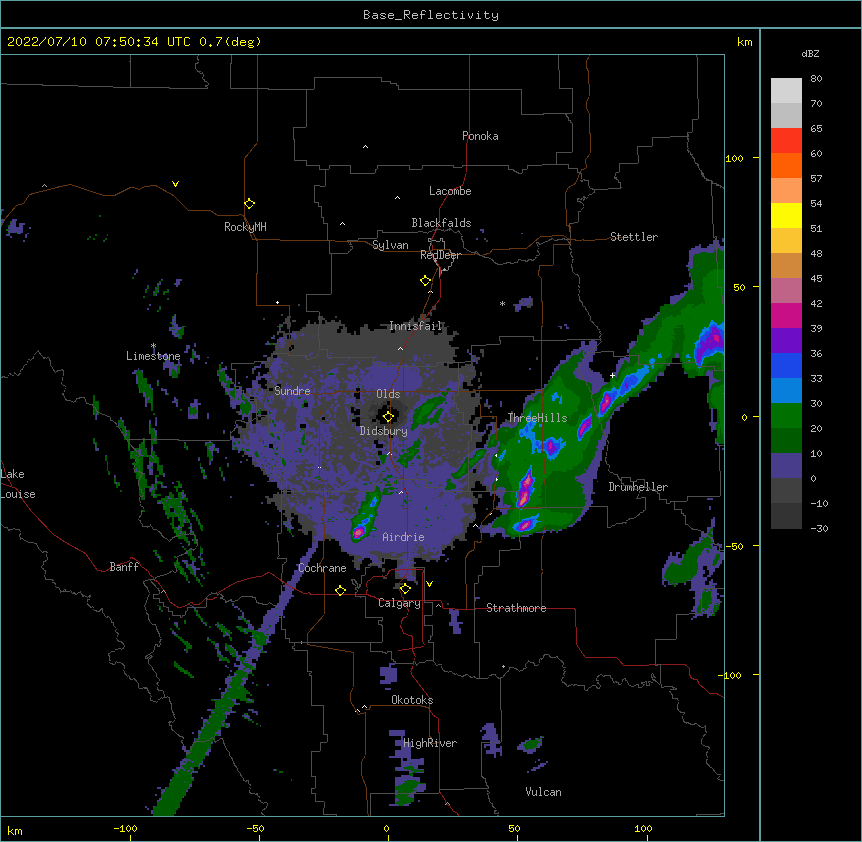
Task: Select the Innisfail city label
Action: click(416, 326)
